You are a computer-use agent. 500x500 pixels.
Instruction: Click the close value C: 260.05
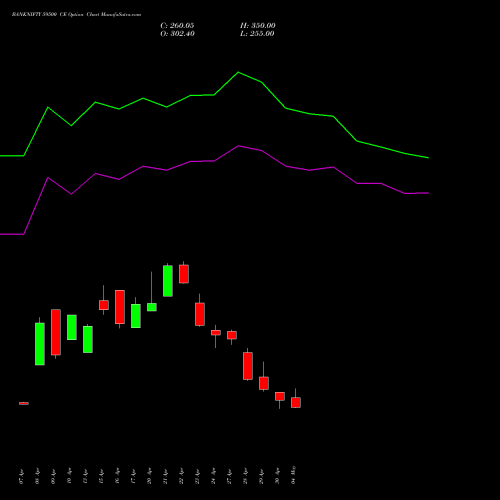[177, 26]
